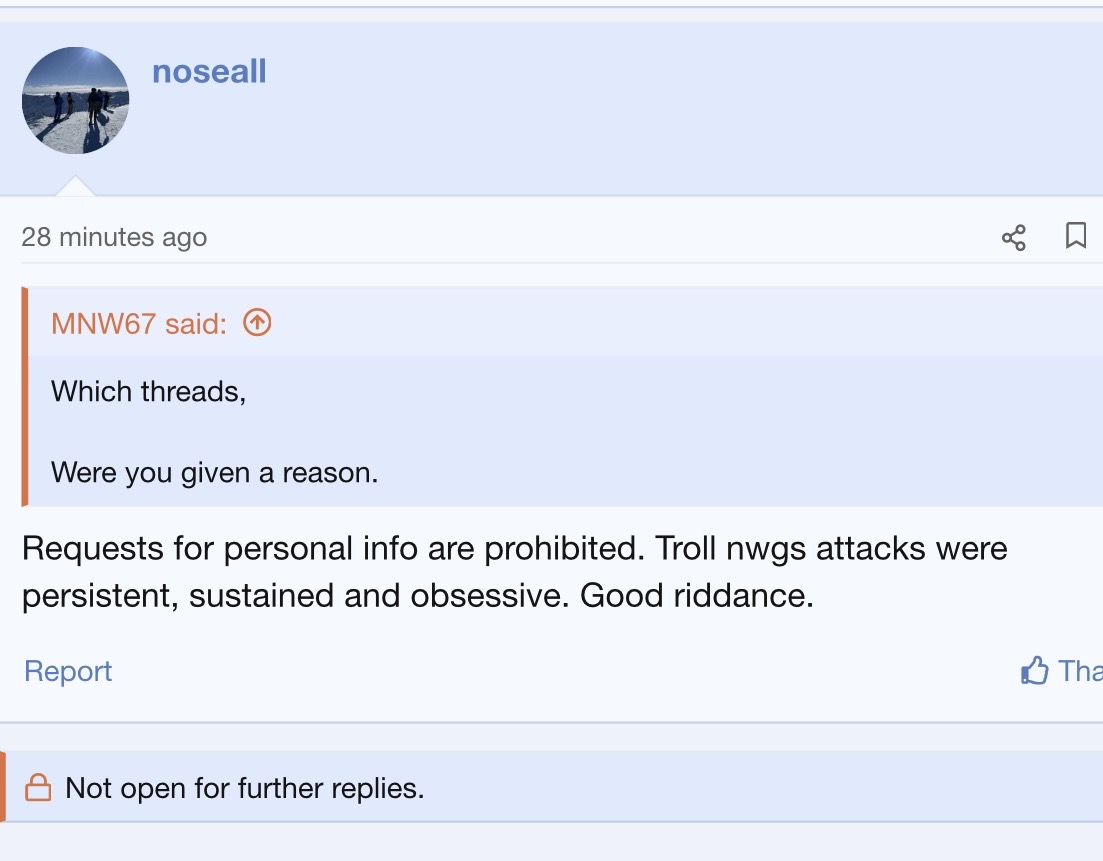Click the orange edge of the locked notice
1103x861 pixels.
(x=3, y=787)
